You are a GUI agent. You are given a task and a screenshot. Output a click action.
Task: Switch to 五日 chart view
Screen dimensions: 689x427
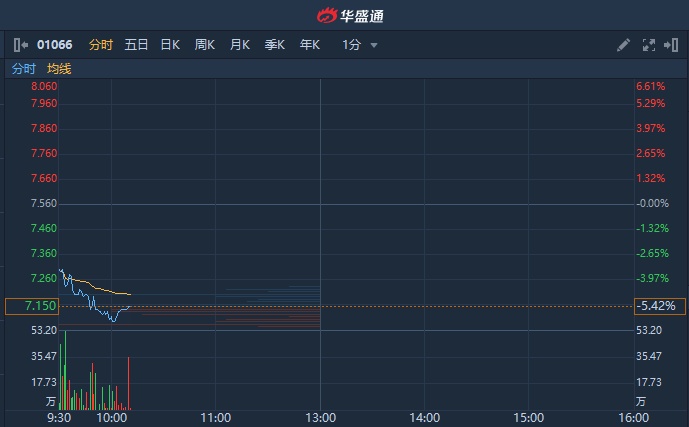136,45
